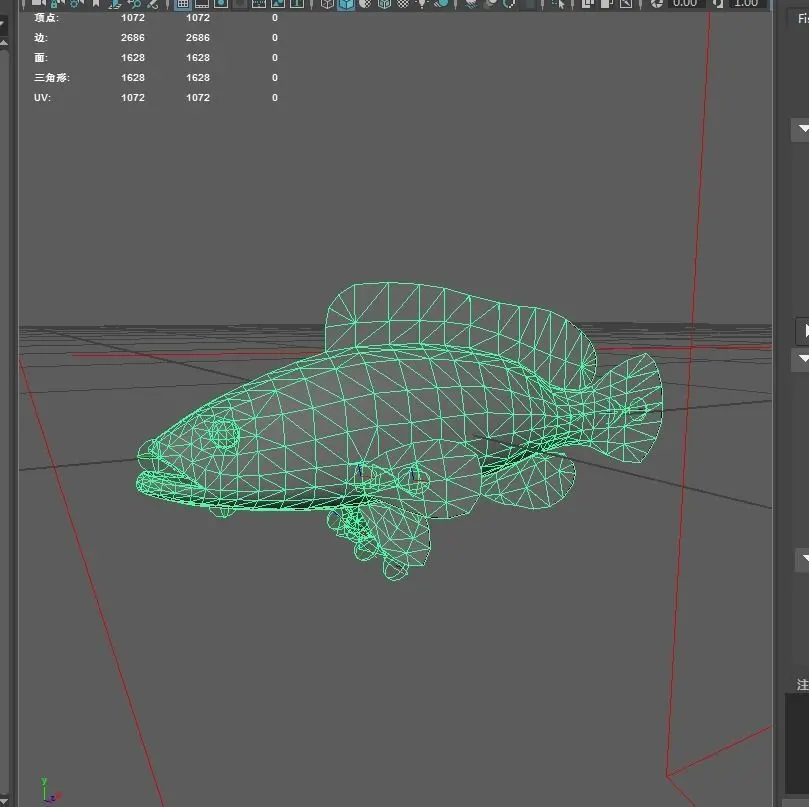This screenshot has height=807, width=809.
Task: Toggle smooth shade all blue cube
Action: 346,4
